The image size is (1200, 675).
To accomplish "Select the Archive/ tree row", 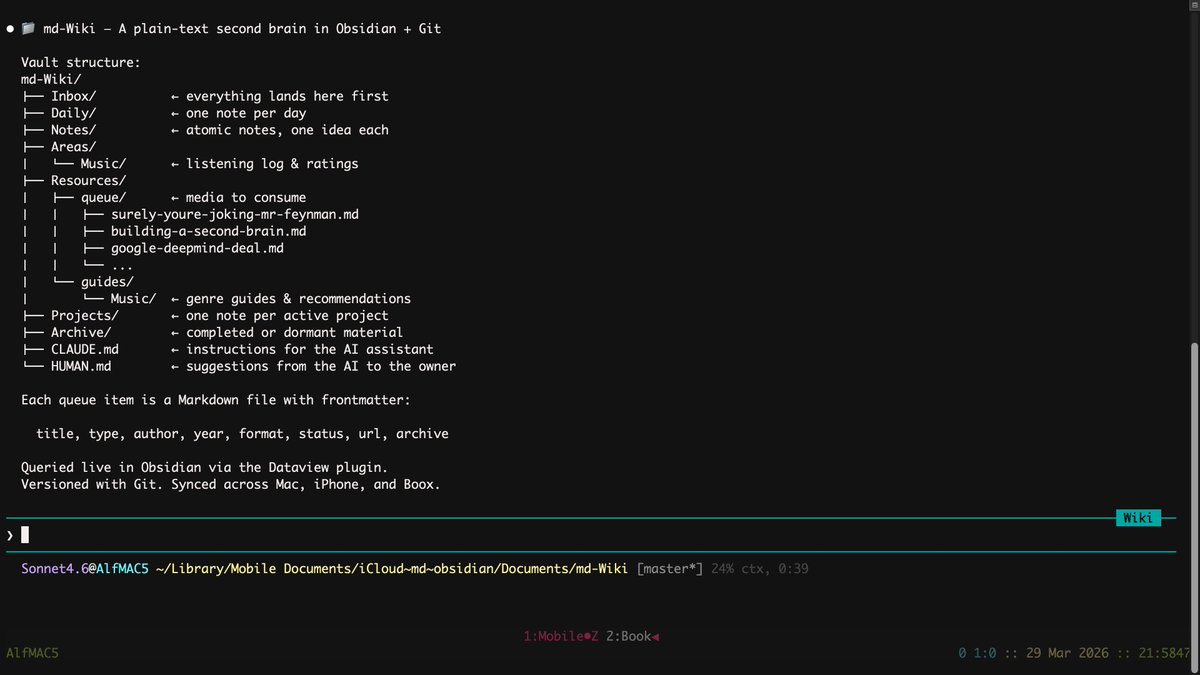I will coord(212,333).
